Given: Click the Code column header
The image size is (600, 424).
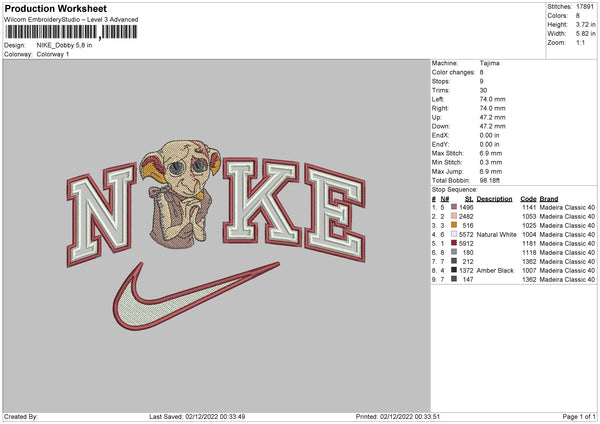Looking at the screenshot, I should (x=529, y=198).
